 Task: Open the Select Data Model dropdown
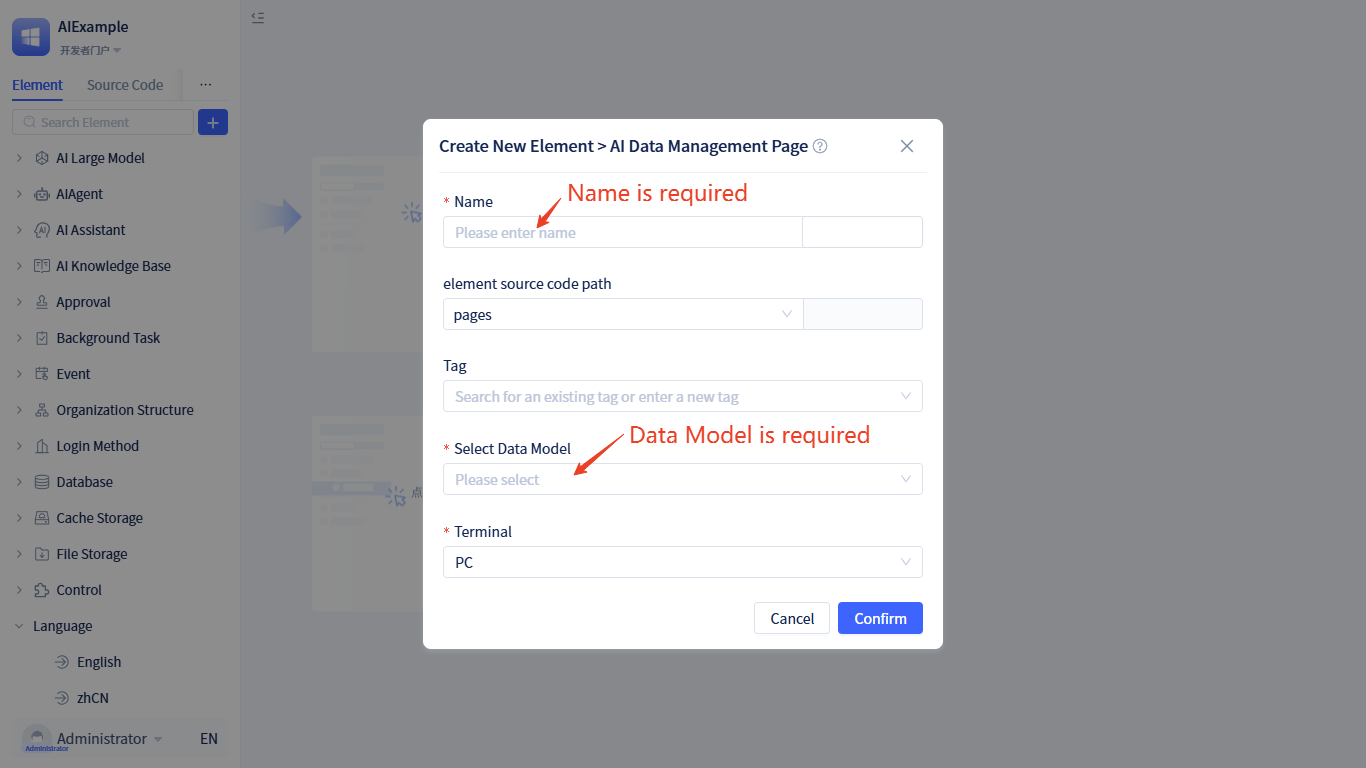click(x=683, y=479)
